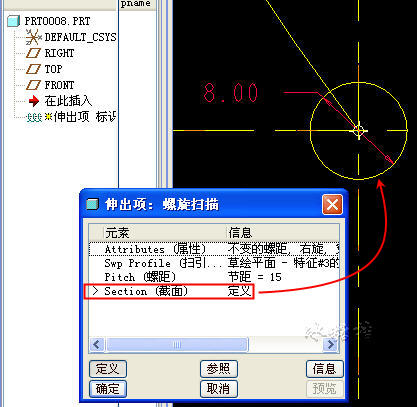This screenshot has width=417, height=407.
Task: Click 信息 column header
Action: coord(240,233)
